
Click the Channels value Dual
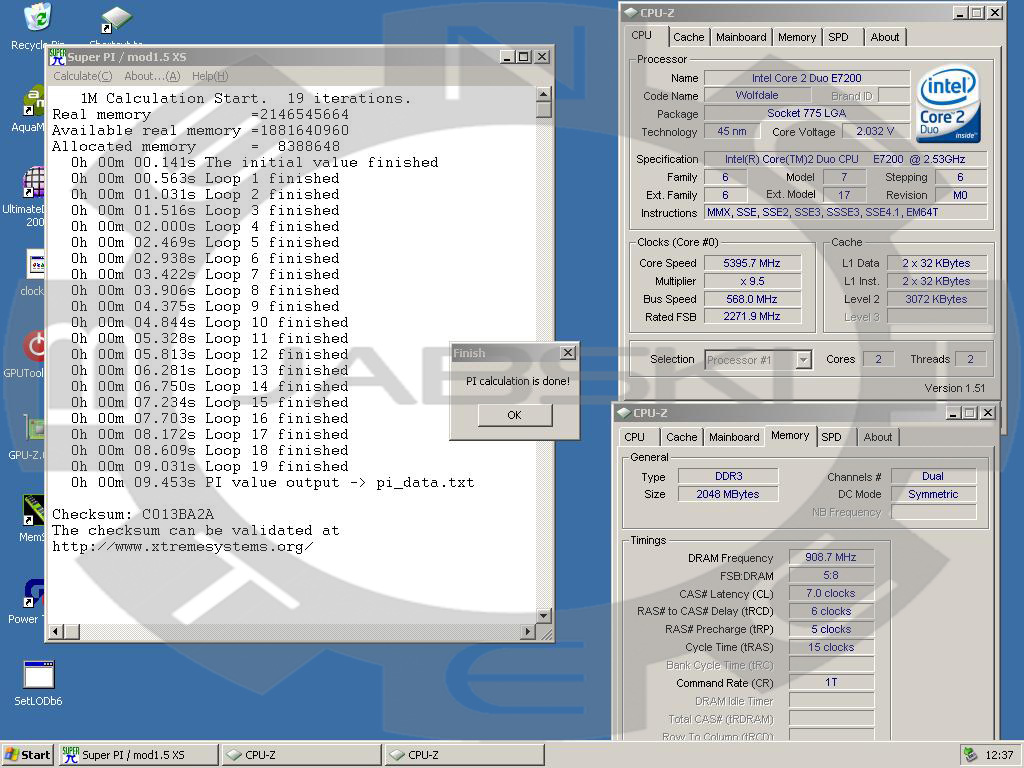(x=933, y=476)
